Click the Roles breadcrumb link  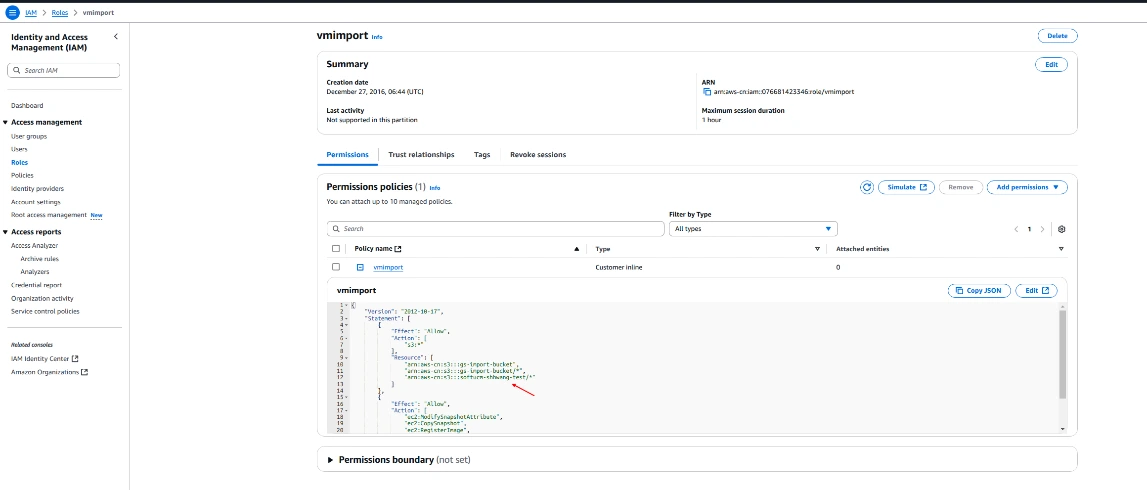tap(60, 12)
